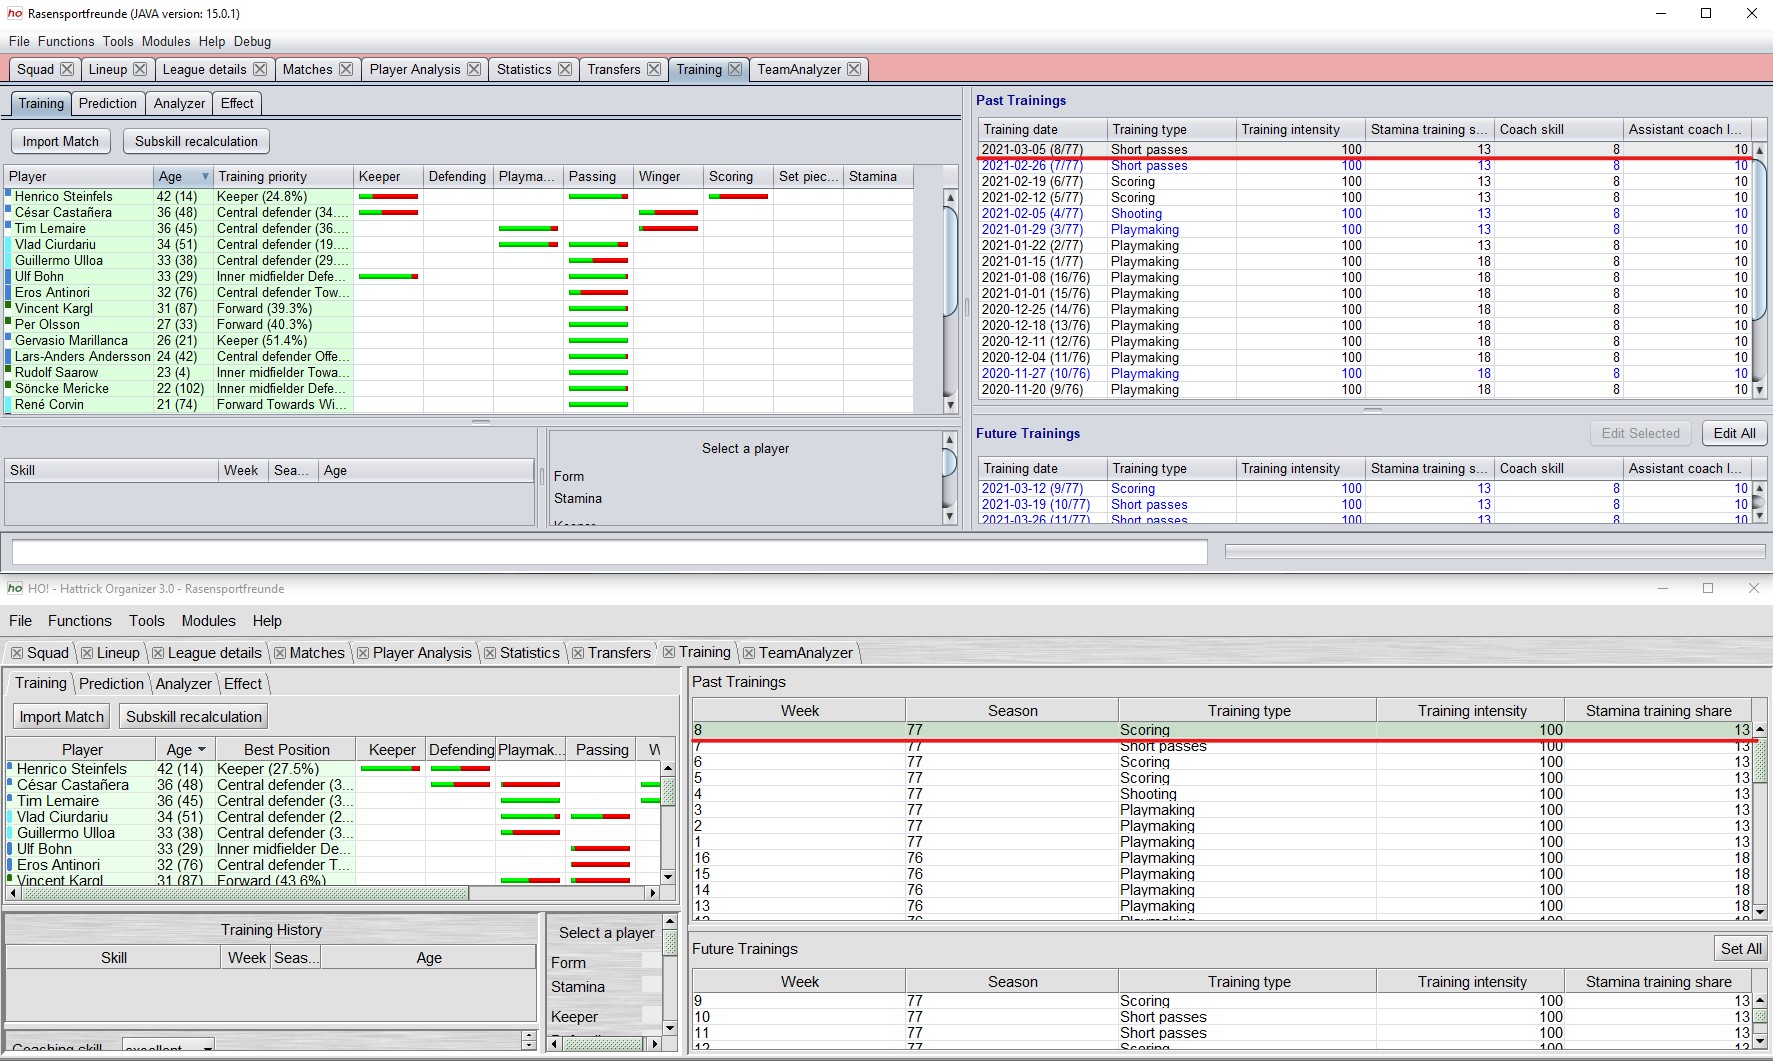The image size is (1773, 1061).
Task: Open the Modules menu
Action: [166, 41]
